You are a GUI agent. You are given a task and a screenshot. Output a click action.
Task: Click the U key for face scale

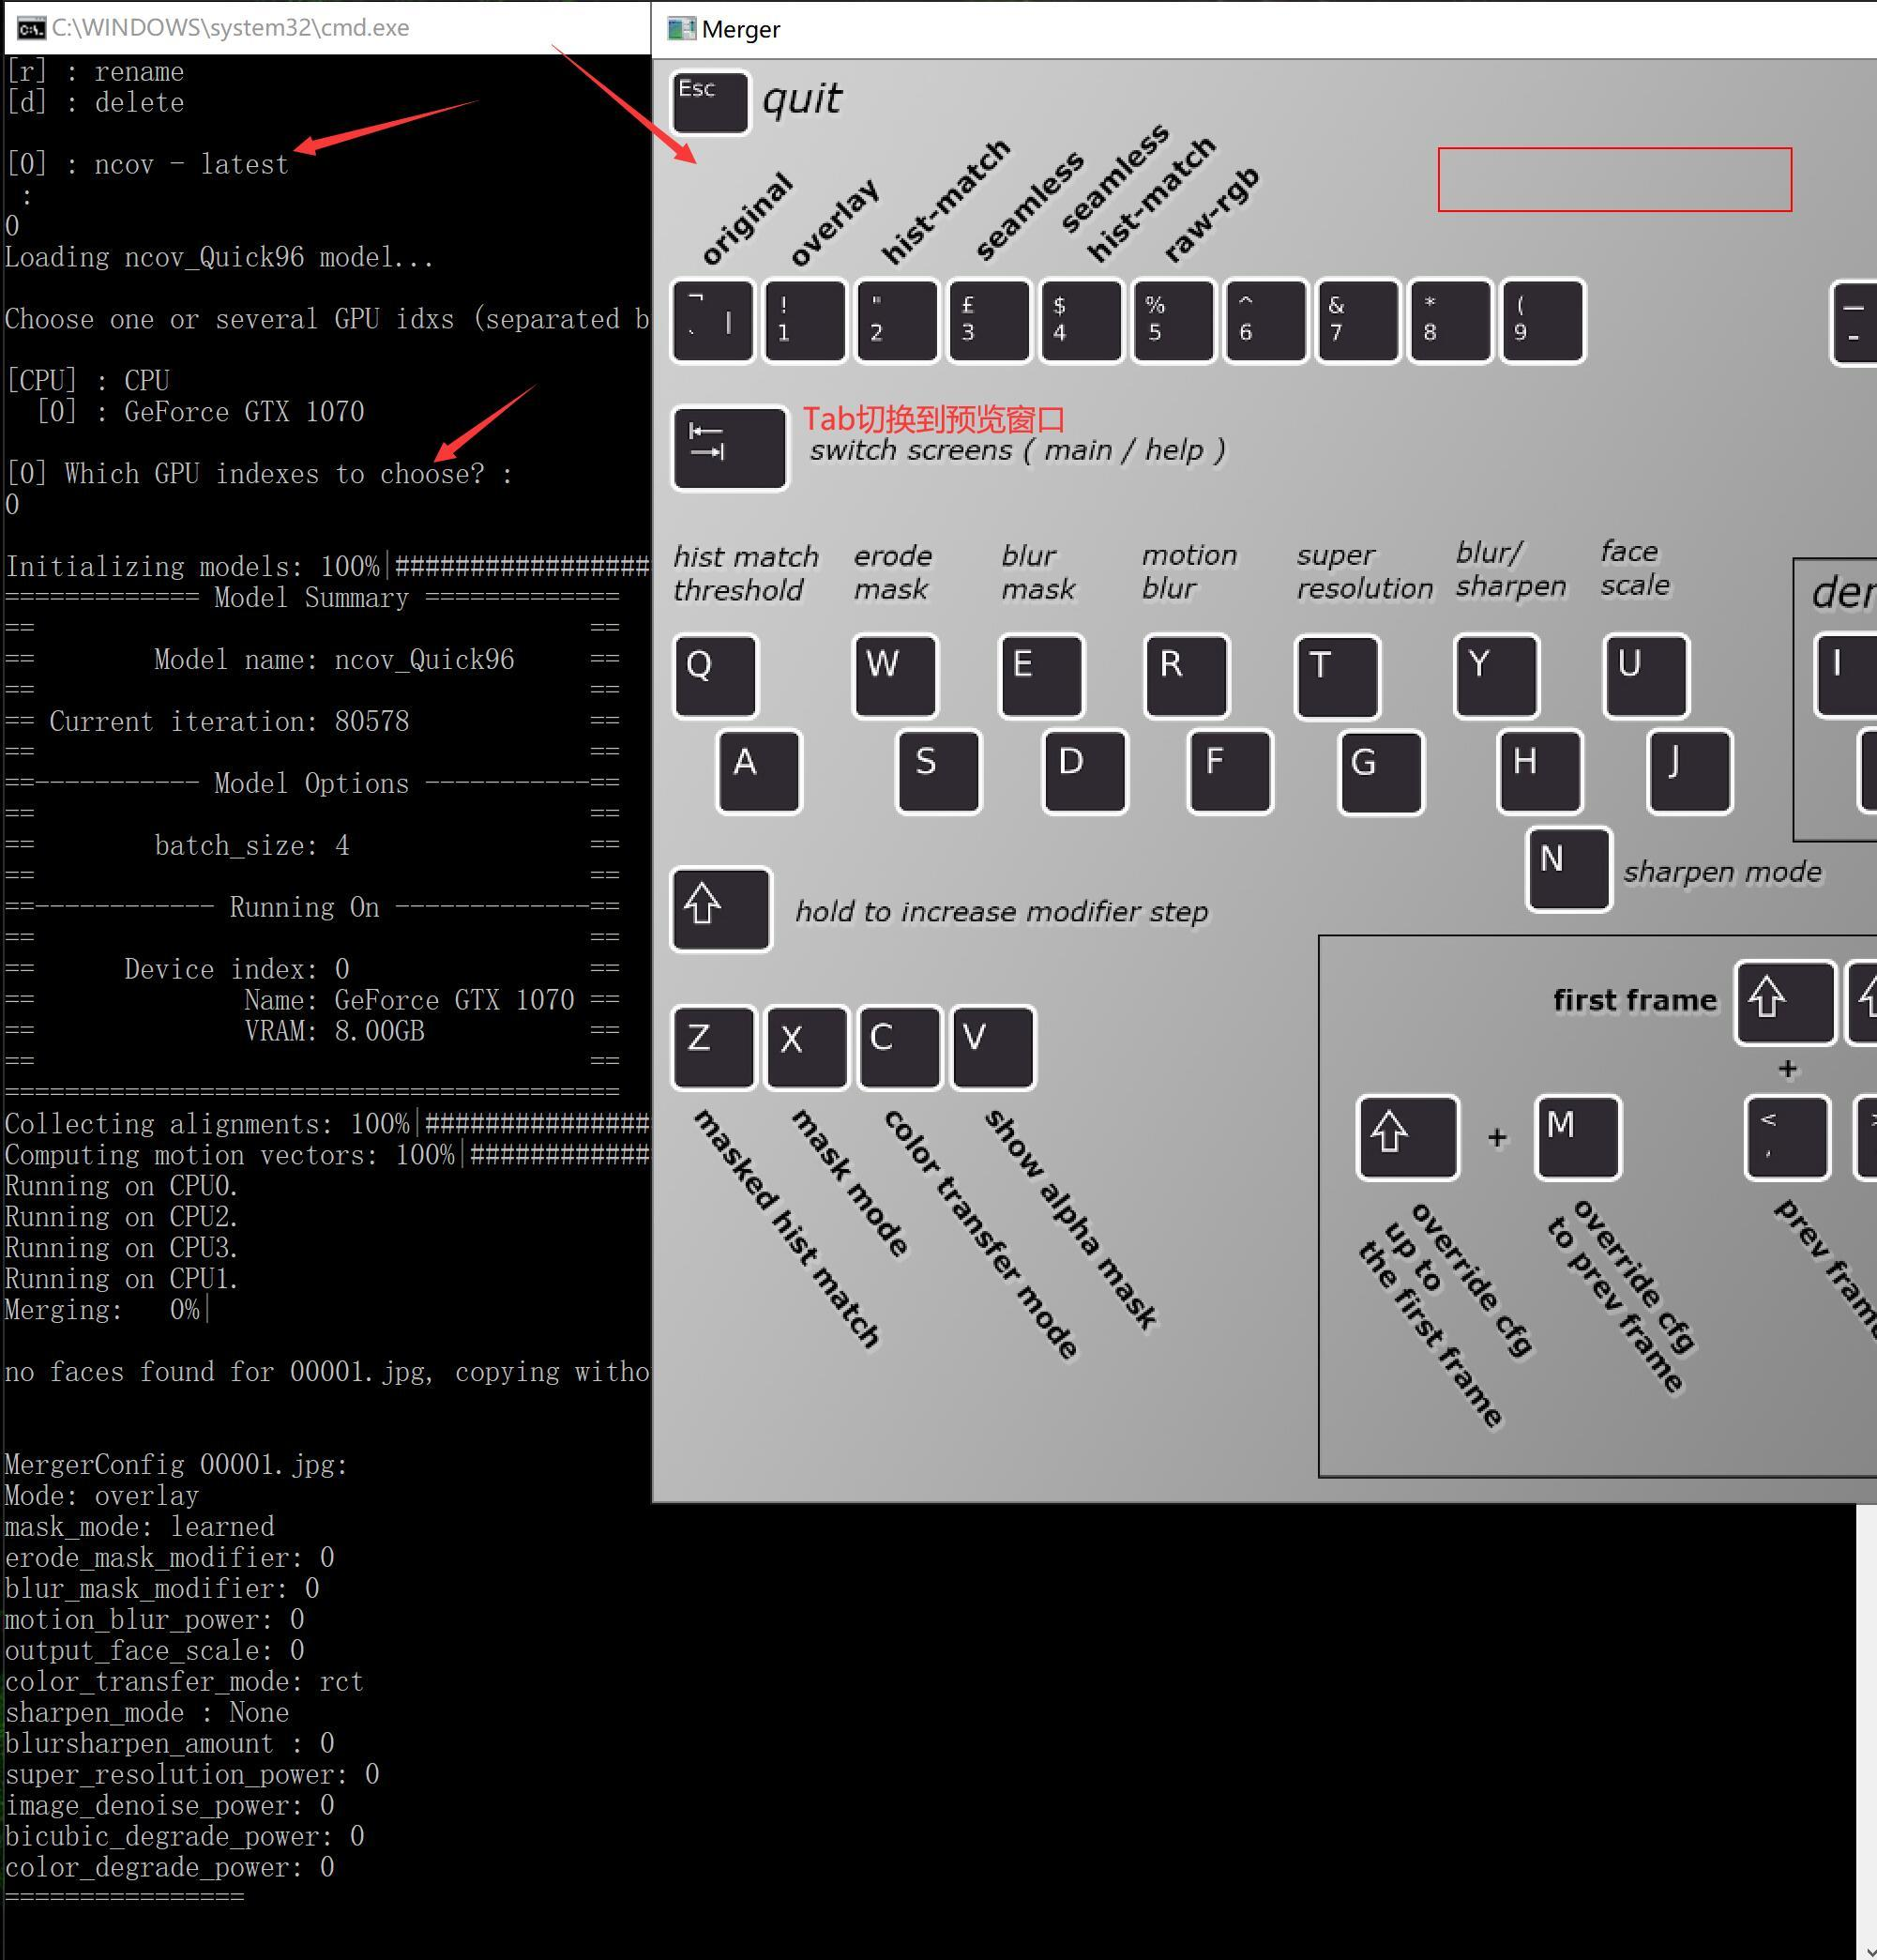[x=1646, y=676]
